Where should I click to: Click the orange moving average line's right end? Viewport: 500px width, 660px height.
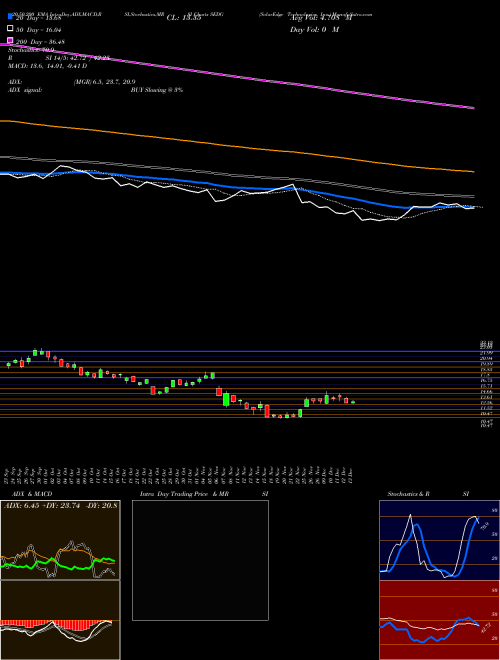(x=473, y=171)
